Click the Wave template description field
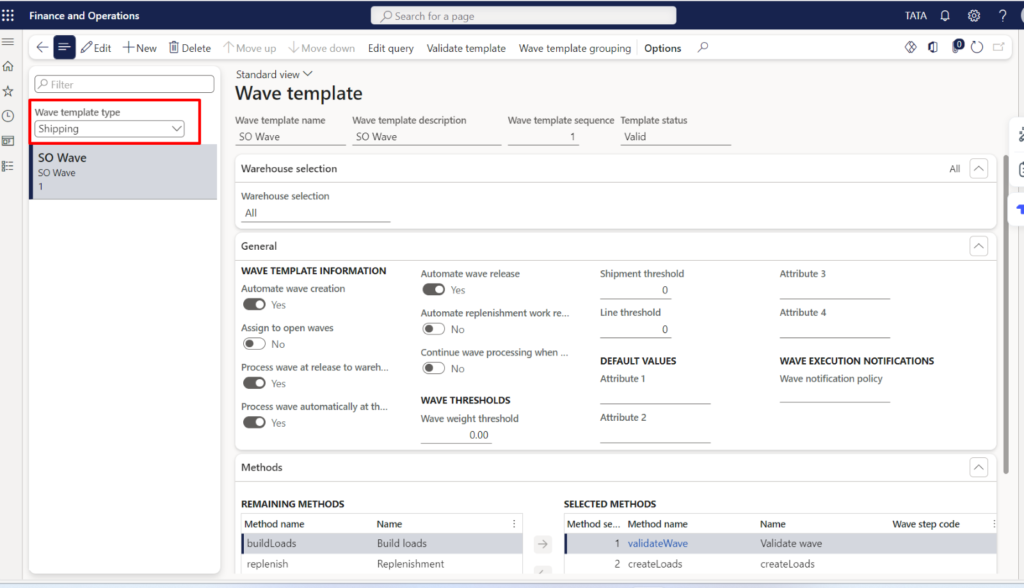The height and width of the screenshot is (588, 1024). click(426, 137)
